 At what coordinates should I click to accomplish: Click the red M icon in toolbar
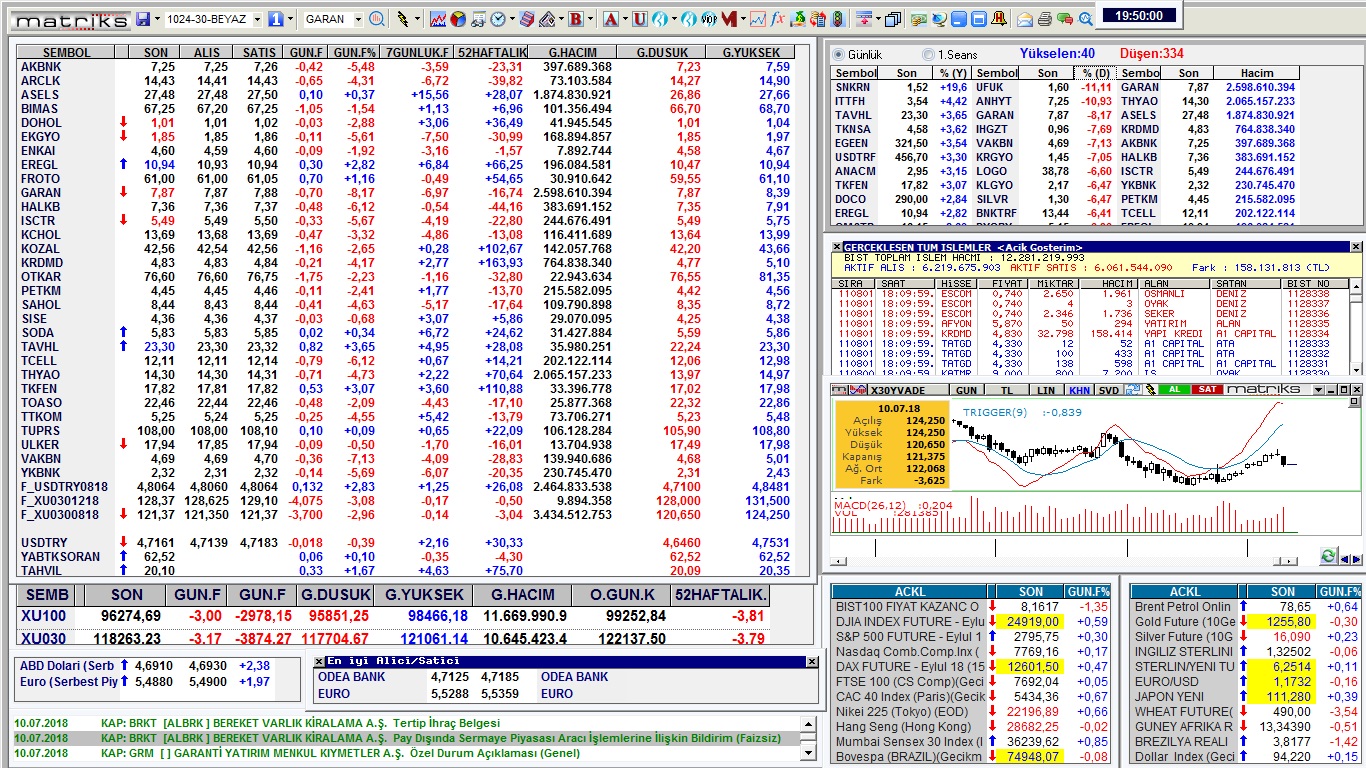729,19
